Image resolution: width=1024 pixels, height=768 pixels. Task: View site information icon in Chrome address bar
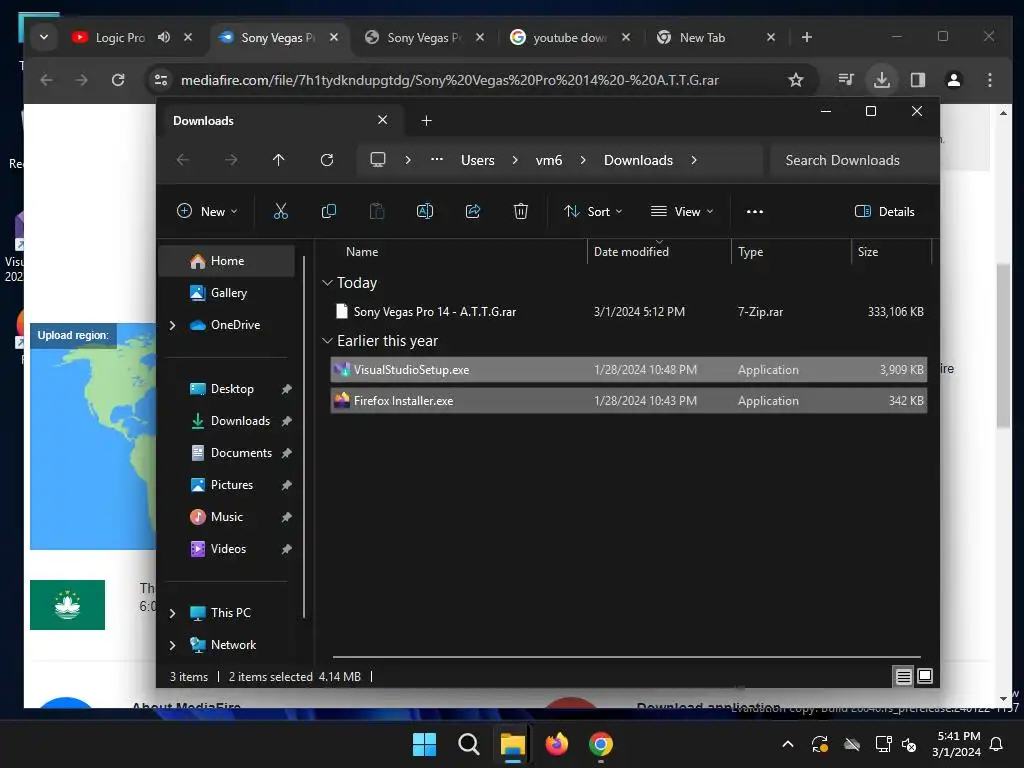point(161,80)
